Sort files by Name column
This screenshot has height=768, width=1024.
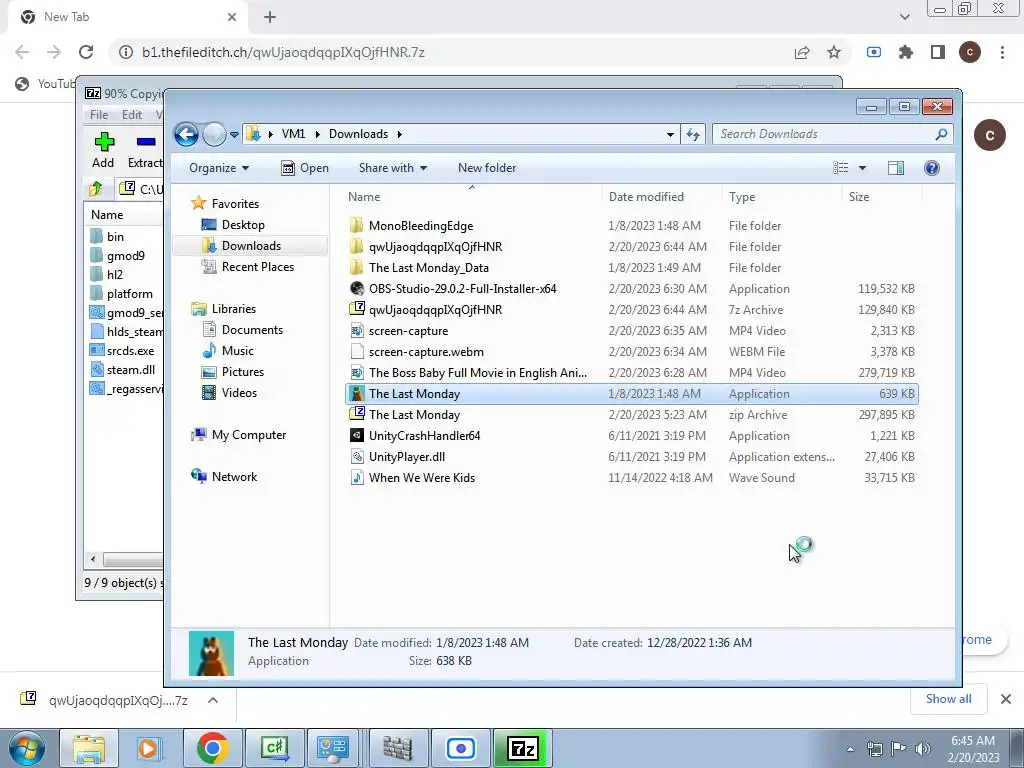[364, 197]
